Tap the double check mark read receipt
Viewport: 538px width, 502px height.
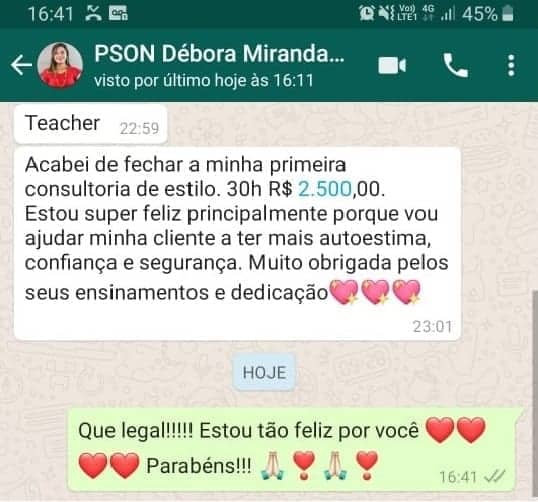click(494, 476)
